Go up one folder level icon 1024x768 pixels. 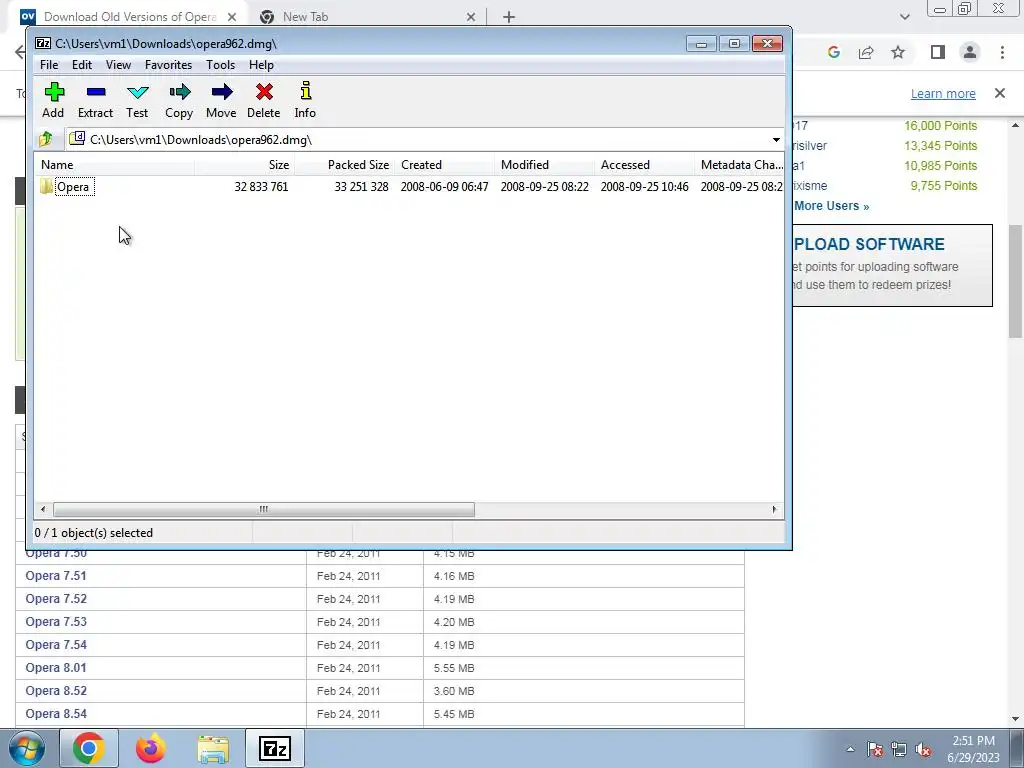(46, 139)
